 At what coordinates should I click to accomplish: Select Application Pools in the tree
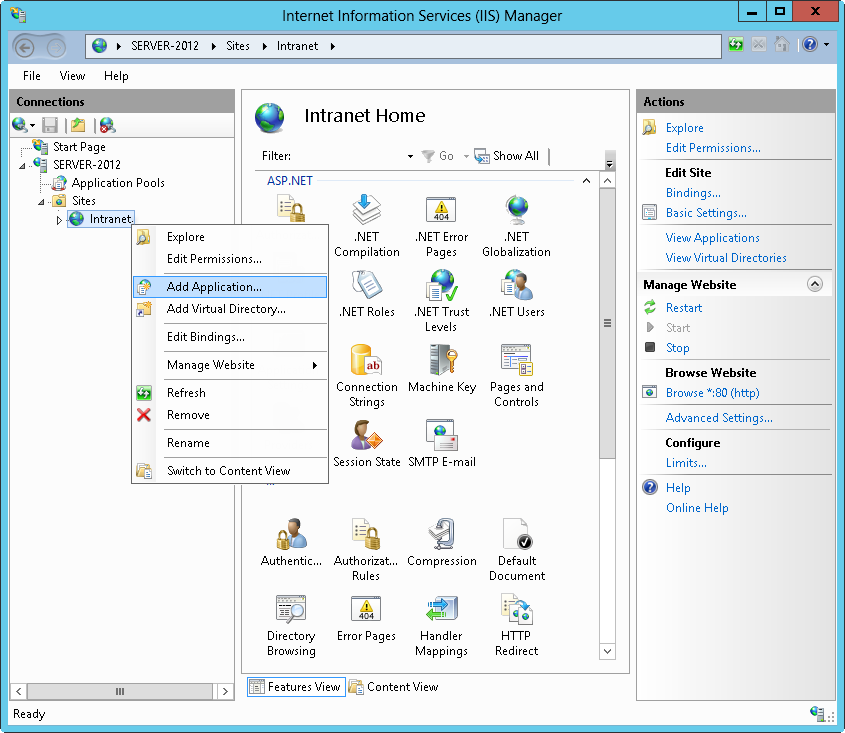click(x=118, y=183)
